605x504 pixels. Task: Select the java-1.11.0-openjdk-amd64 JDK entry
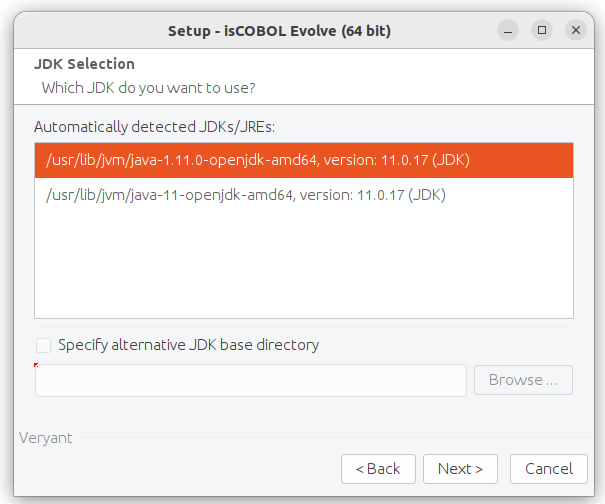coord(304,160)
